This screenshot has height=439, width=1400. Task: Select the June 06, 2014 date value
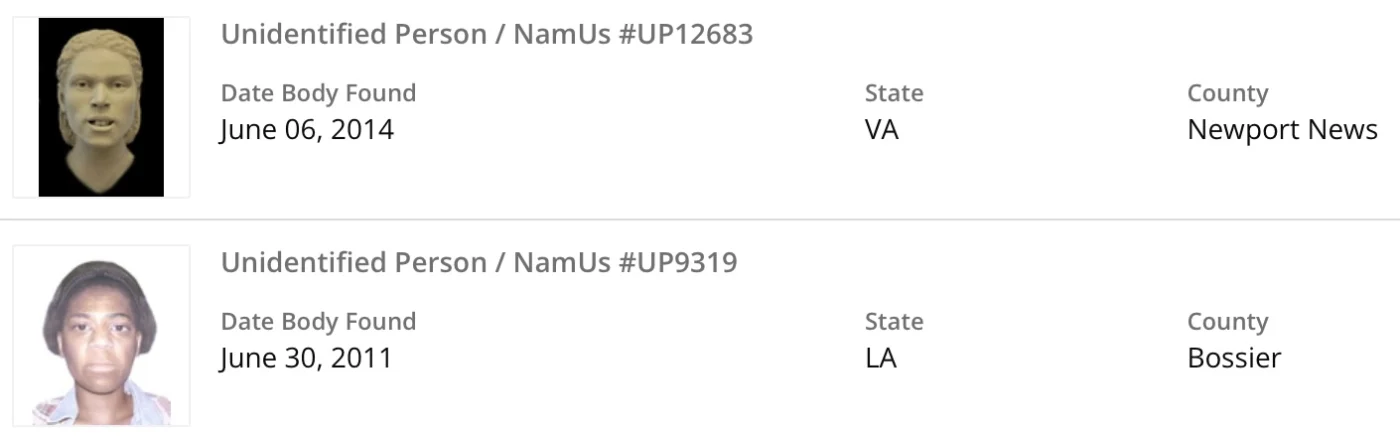[x=306, y=130]
